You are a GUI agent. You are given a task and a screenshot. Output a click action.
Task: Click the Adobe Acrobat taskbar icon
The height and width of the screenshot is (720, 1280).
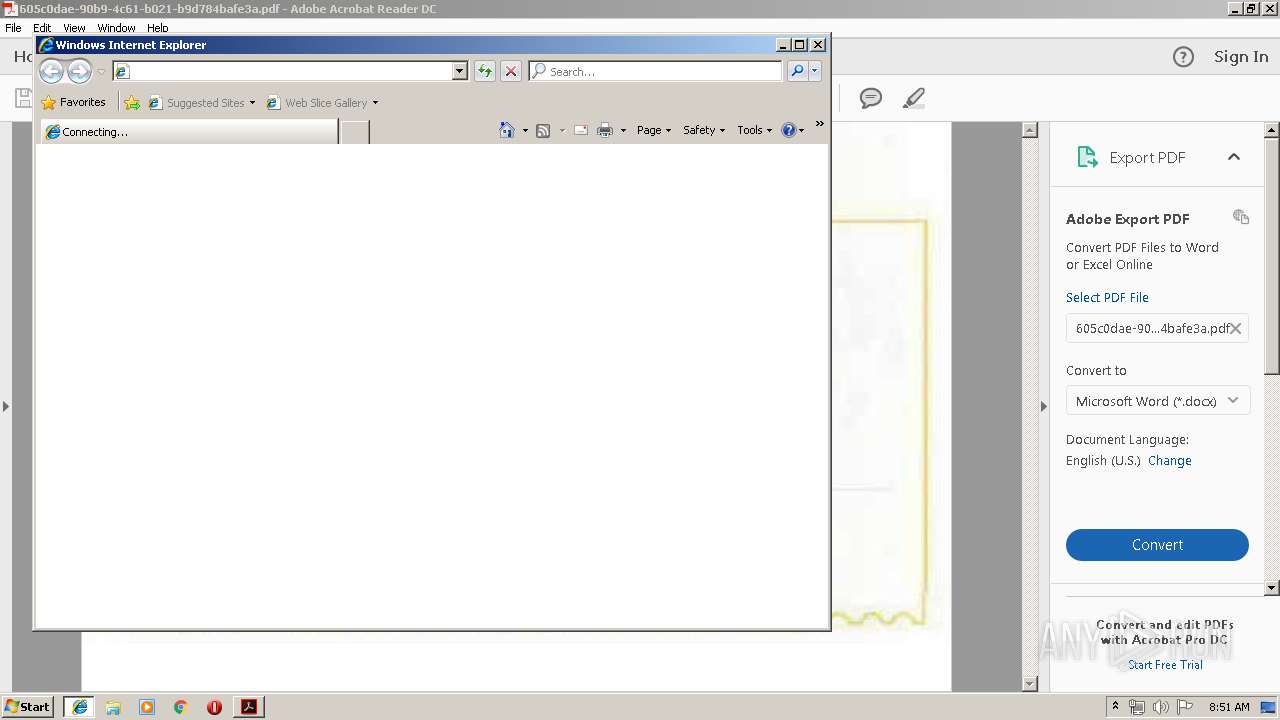[x=249, y=707]
